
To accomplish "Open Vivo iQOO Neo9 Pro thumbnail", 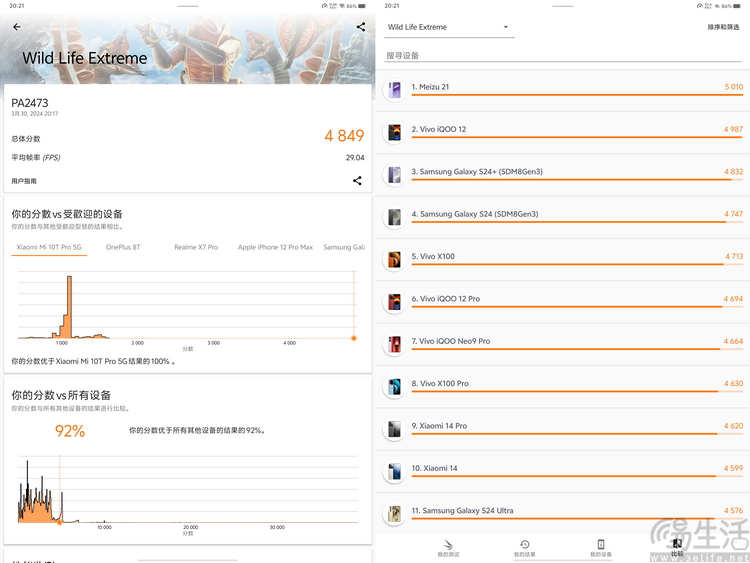I will [x=394, y=344].
